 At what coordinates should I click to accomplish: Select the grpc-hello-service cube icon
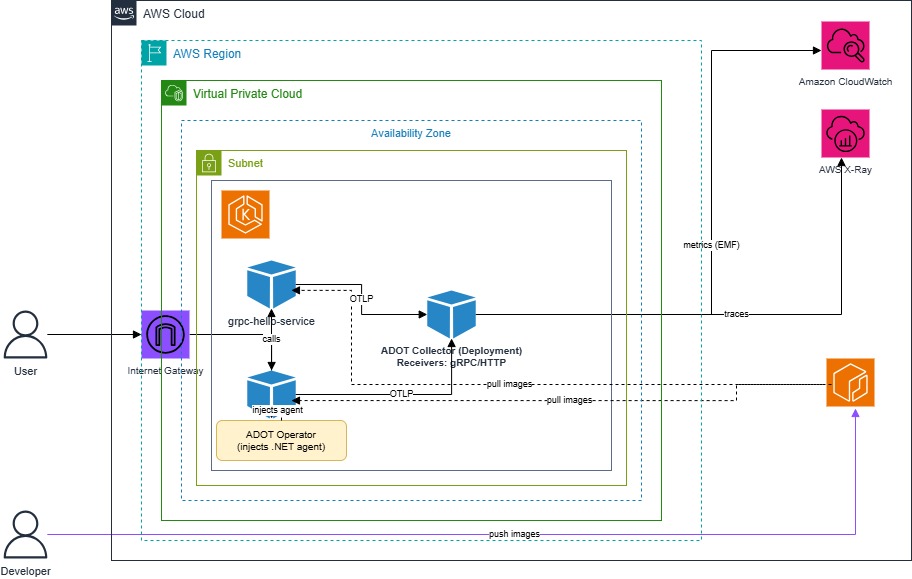point(272,285)
